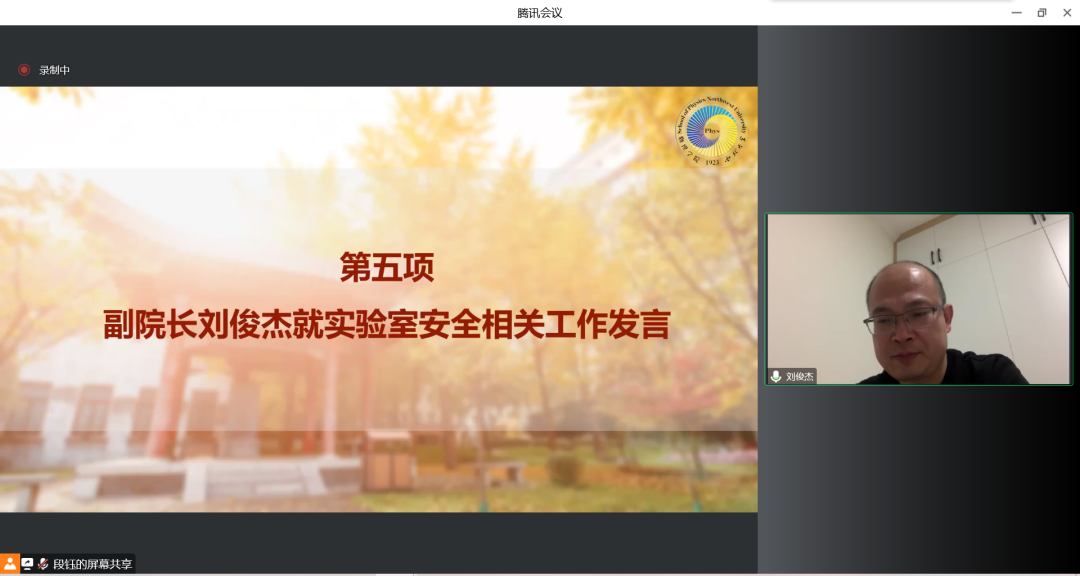Click the green microphone icon on 刘俊杰's video

coord(775,376)
